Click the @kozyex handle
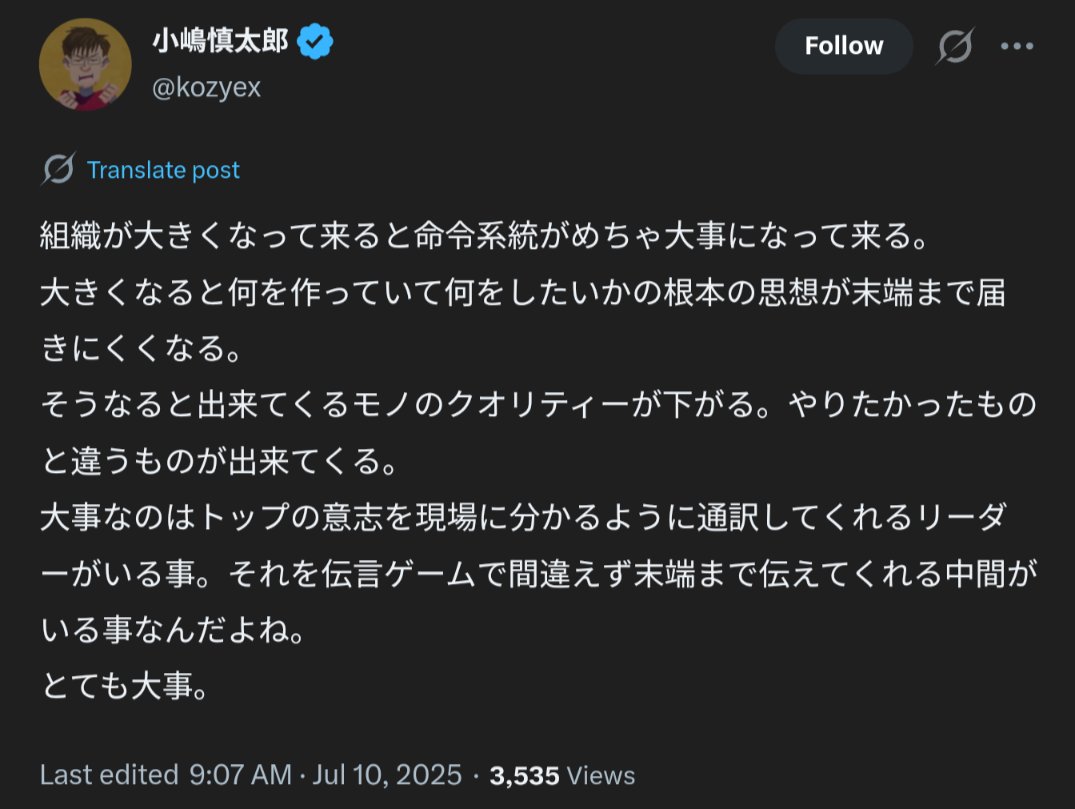The image size is (1075, 809). (x=206, y=87)
